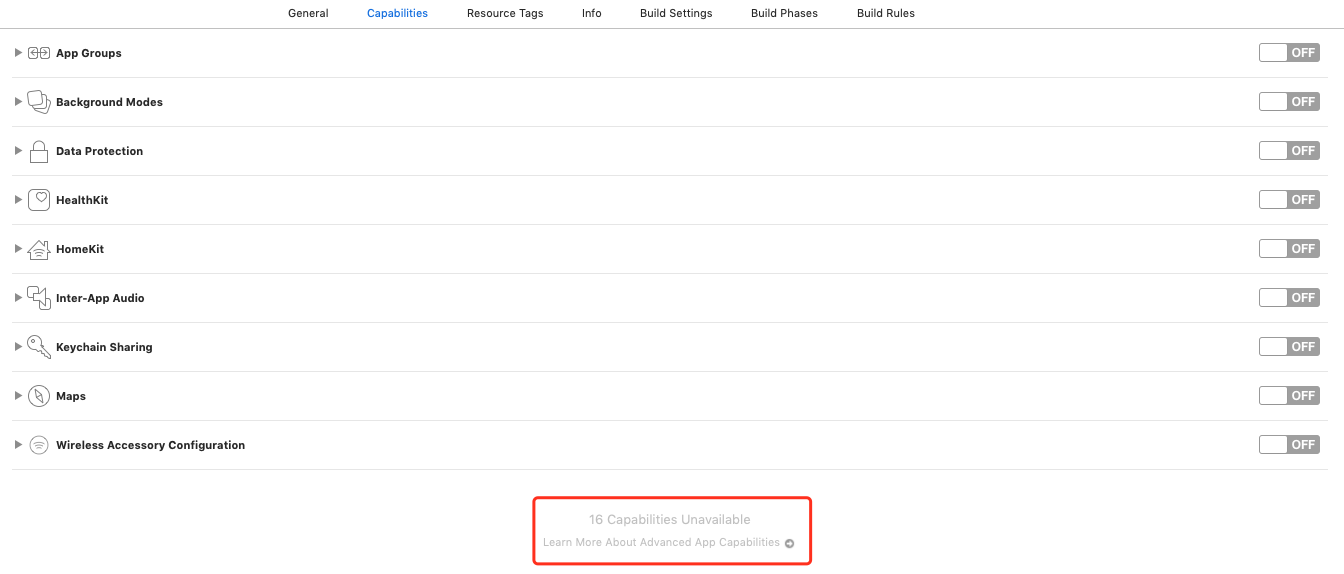This screenshot has height=574, width=1344.
Task: Toggle Data Protection switch on
Action: point(1289,151)
